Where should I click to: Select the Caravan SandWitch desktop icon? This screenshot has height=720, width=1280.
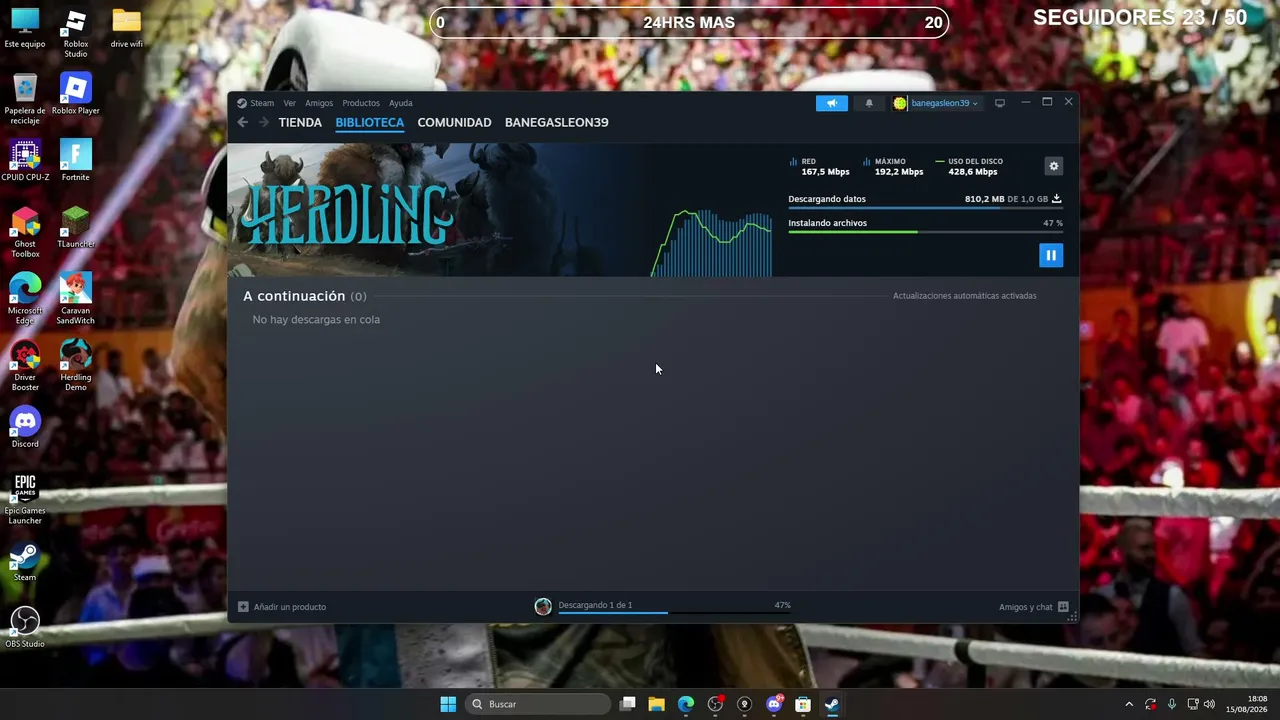coord(76,300)
